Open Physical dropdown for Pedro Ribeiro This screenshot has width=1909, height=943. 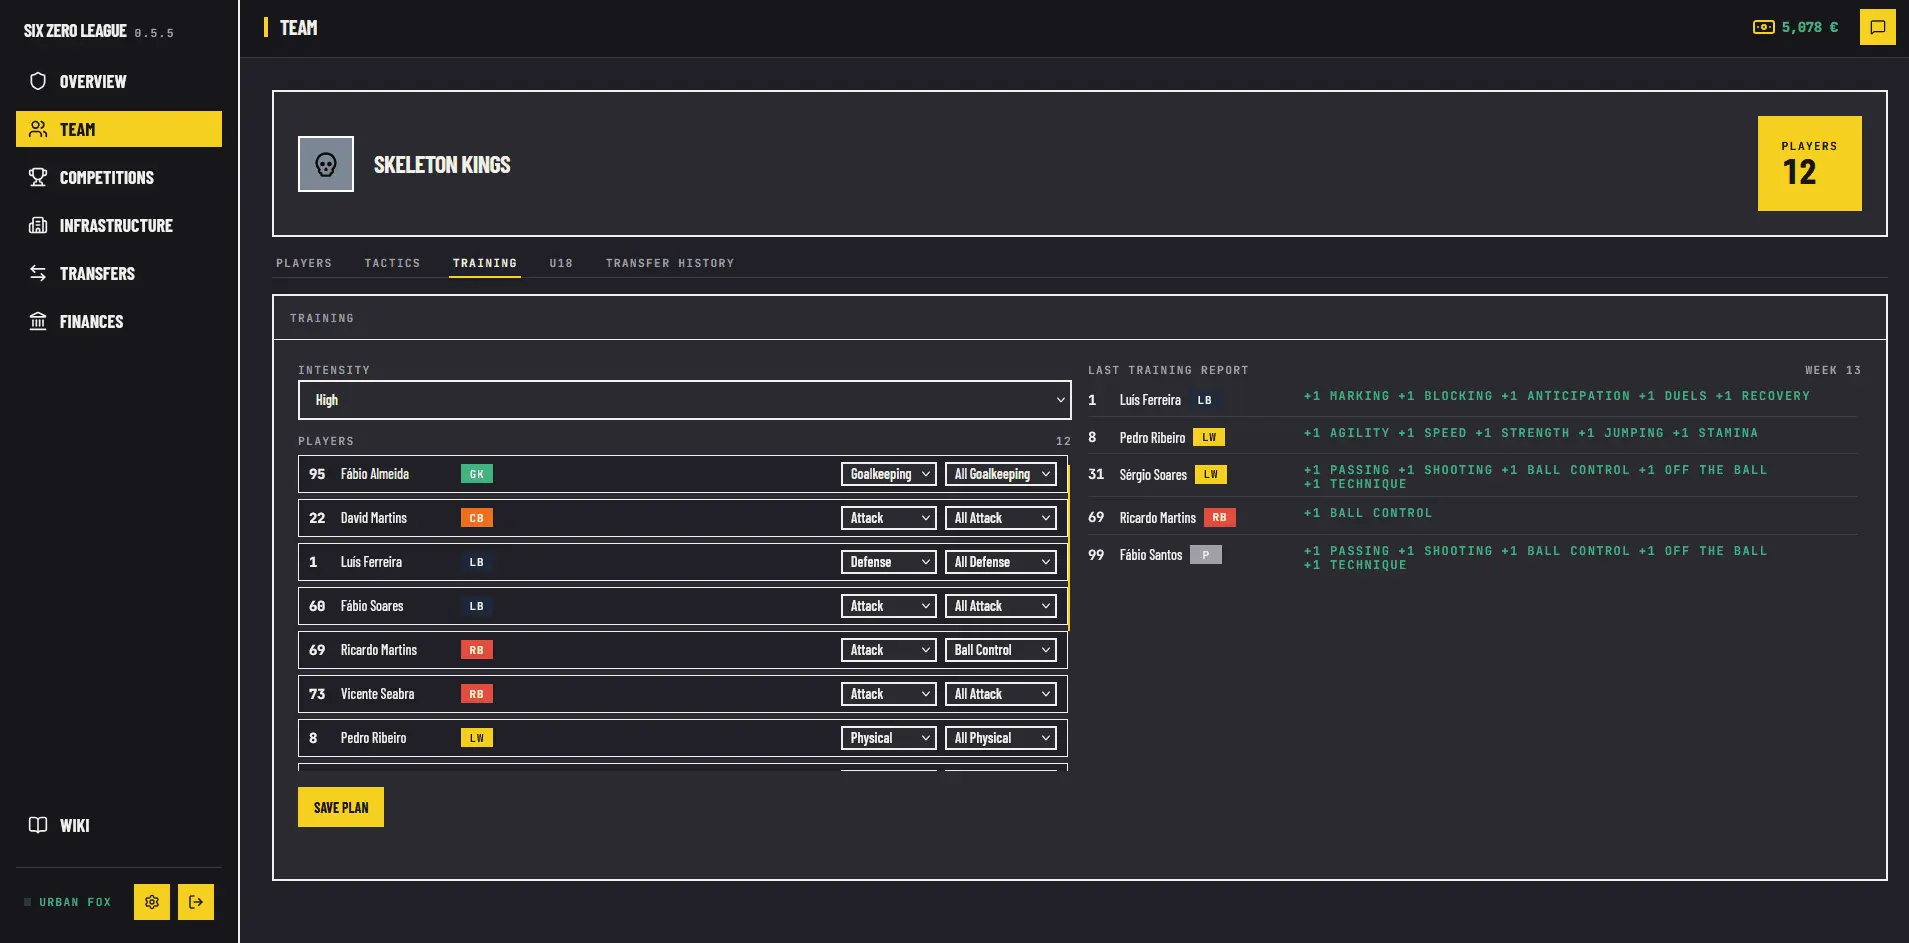(889, 738)
